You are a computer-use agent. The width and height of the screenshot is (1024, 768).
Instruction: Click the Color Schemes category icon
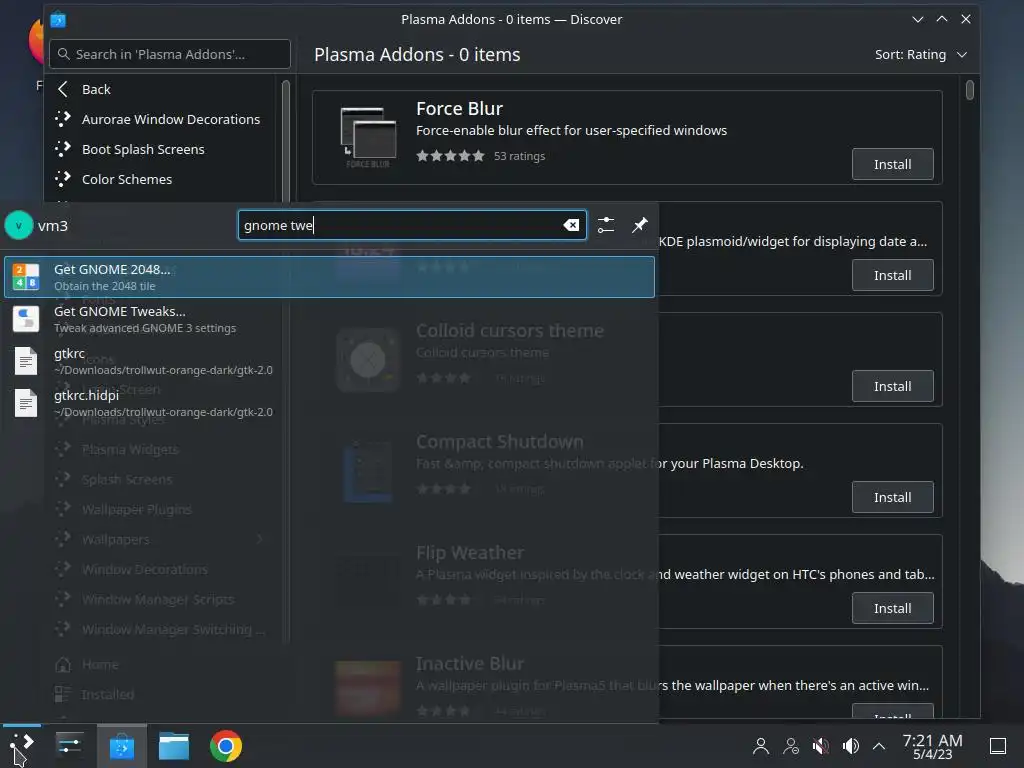coord(63,179)
